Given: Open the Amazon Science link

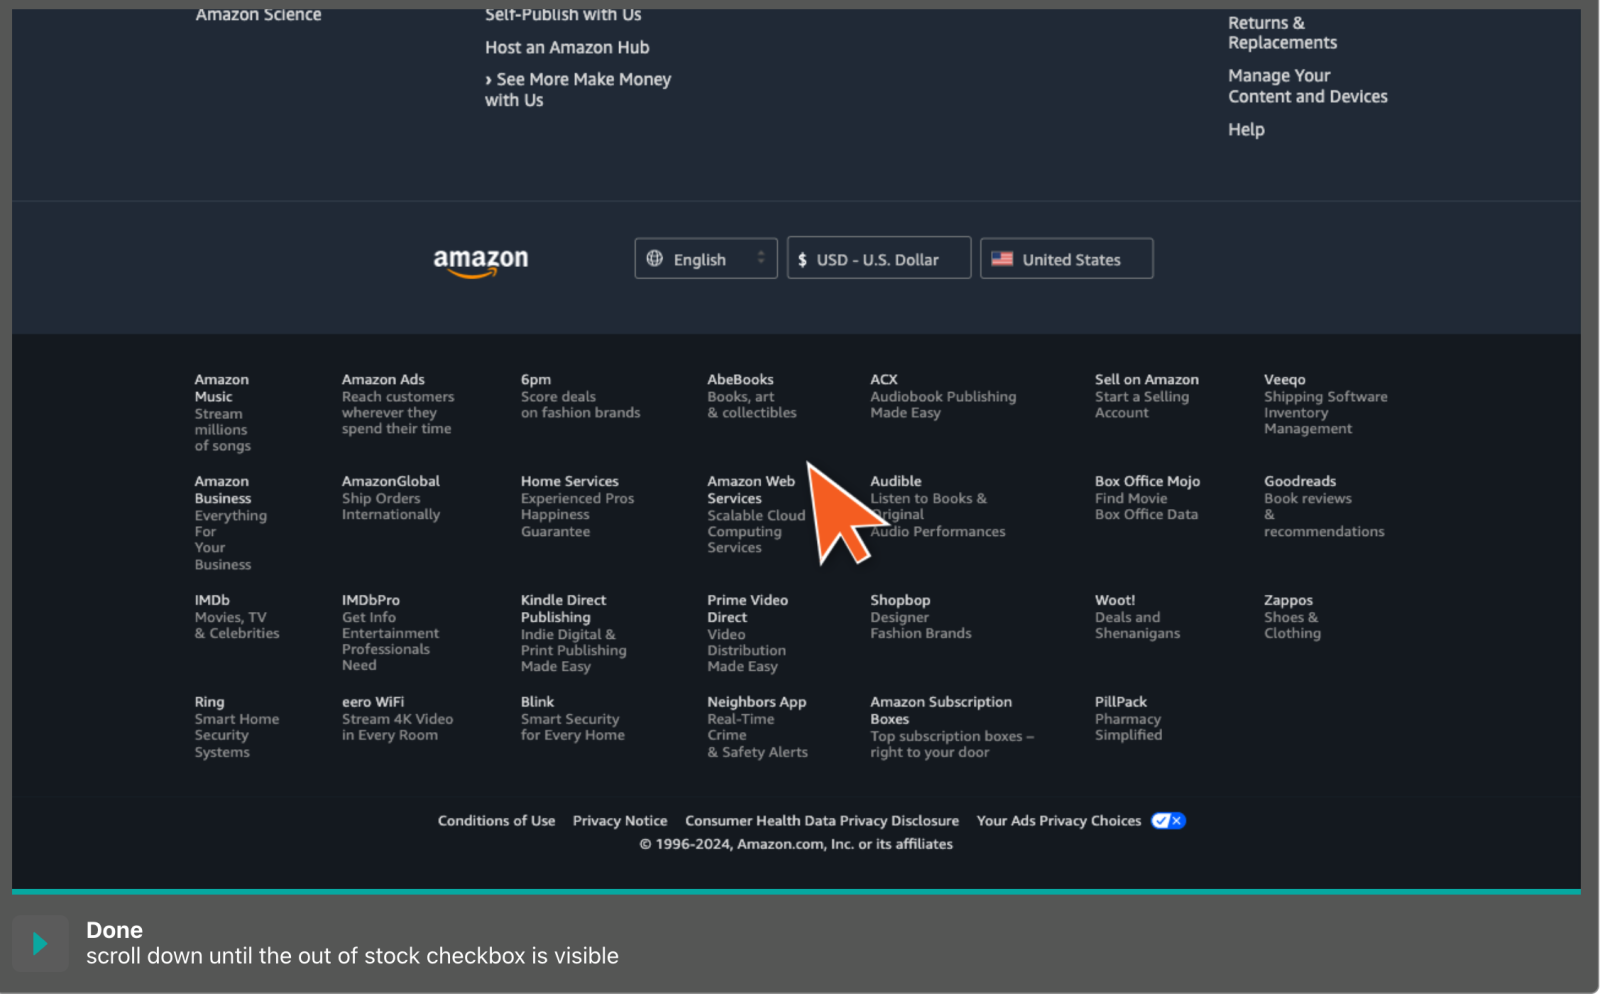Looking at the screenshot, I should tap(258, 14).
